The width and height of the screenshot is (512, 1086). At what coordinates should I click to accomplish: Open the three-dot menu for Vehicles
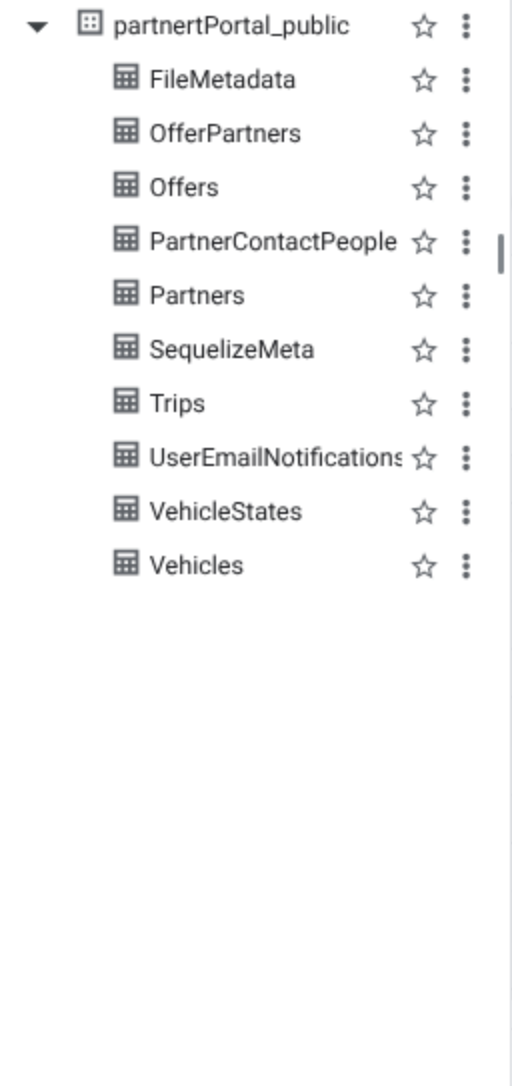click(466, 566)
